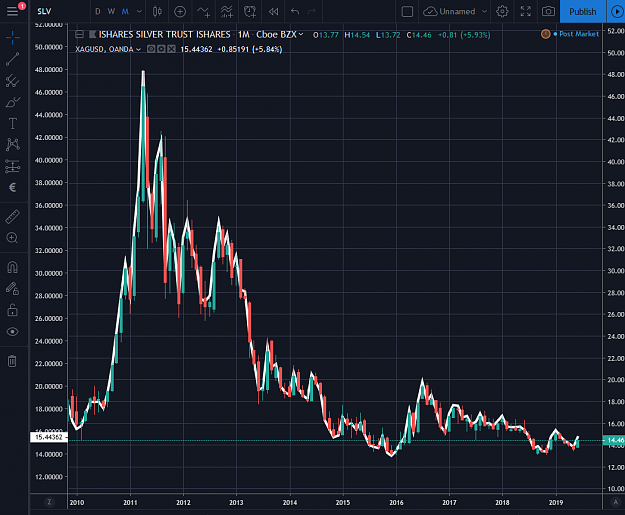Viewport: 625px width, 515px height.
Task: Click the play icon next to Publish
Action: pos(616,12)
